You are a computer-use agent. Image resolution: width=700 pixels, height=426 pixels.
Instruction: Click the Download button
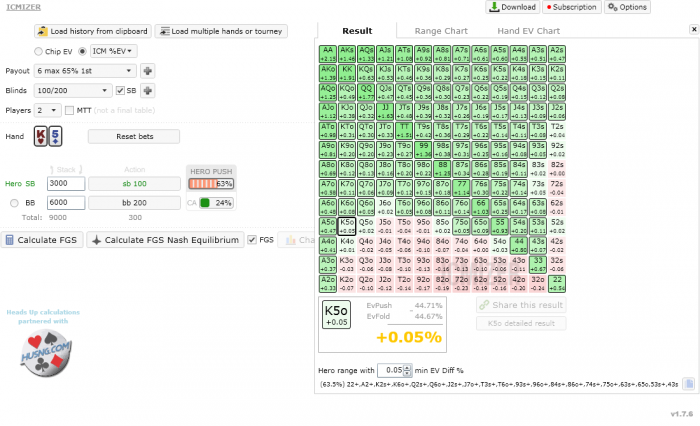click(512, 7)
